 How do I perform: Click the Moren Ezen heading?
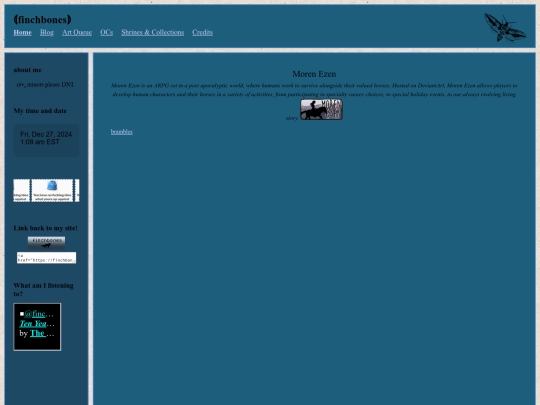tap(314, 74)
